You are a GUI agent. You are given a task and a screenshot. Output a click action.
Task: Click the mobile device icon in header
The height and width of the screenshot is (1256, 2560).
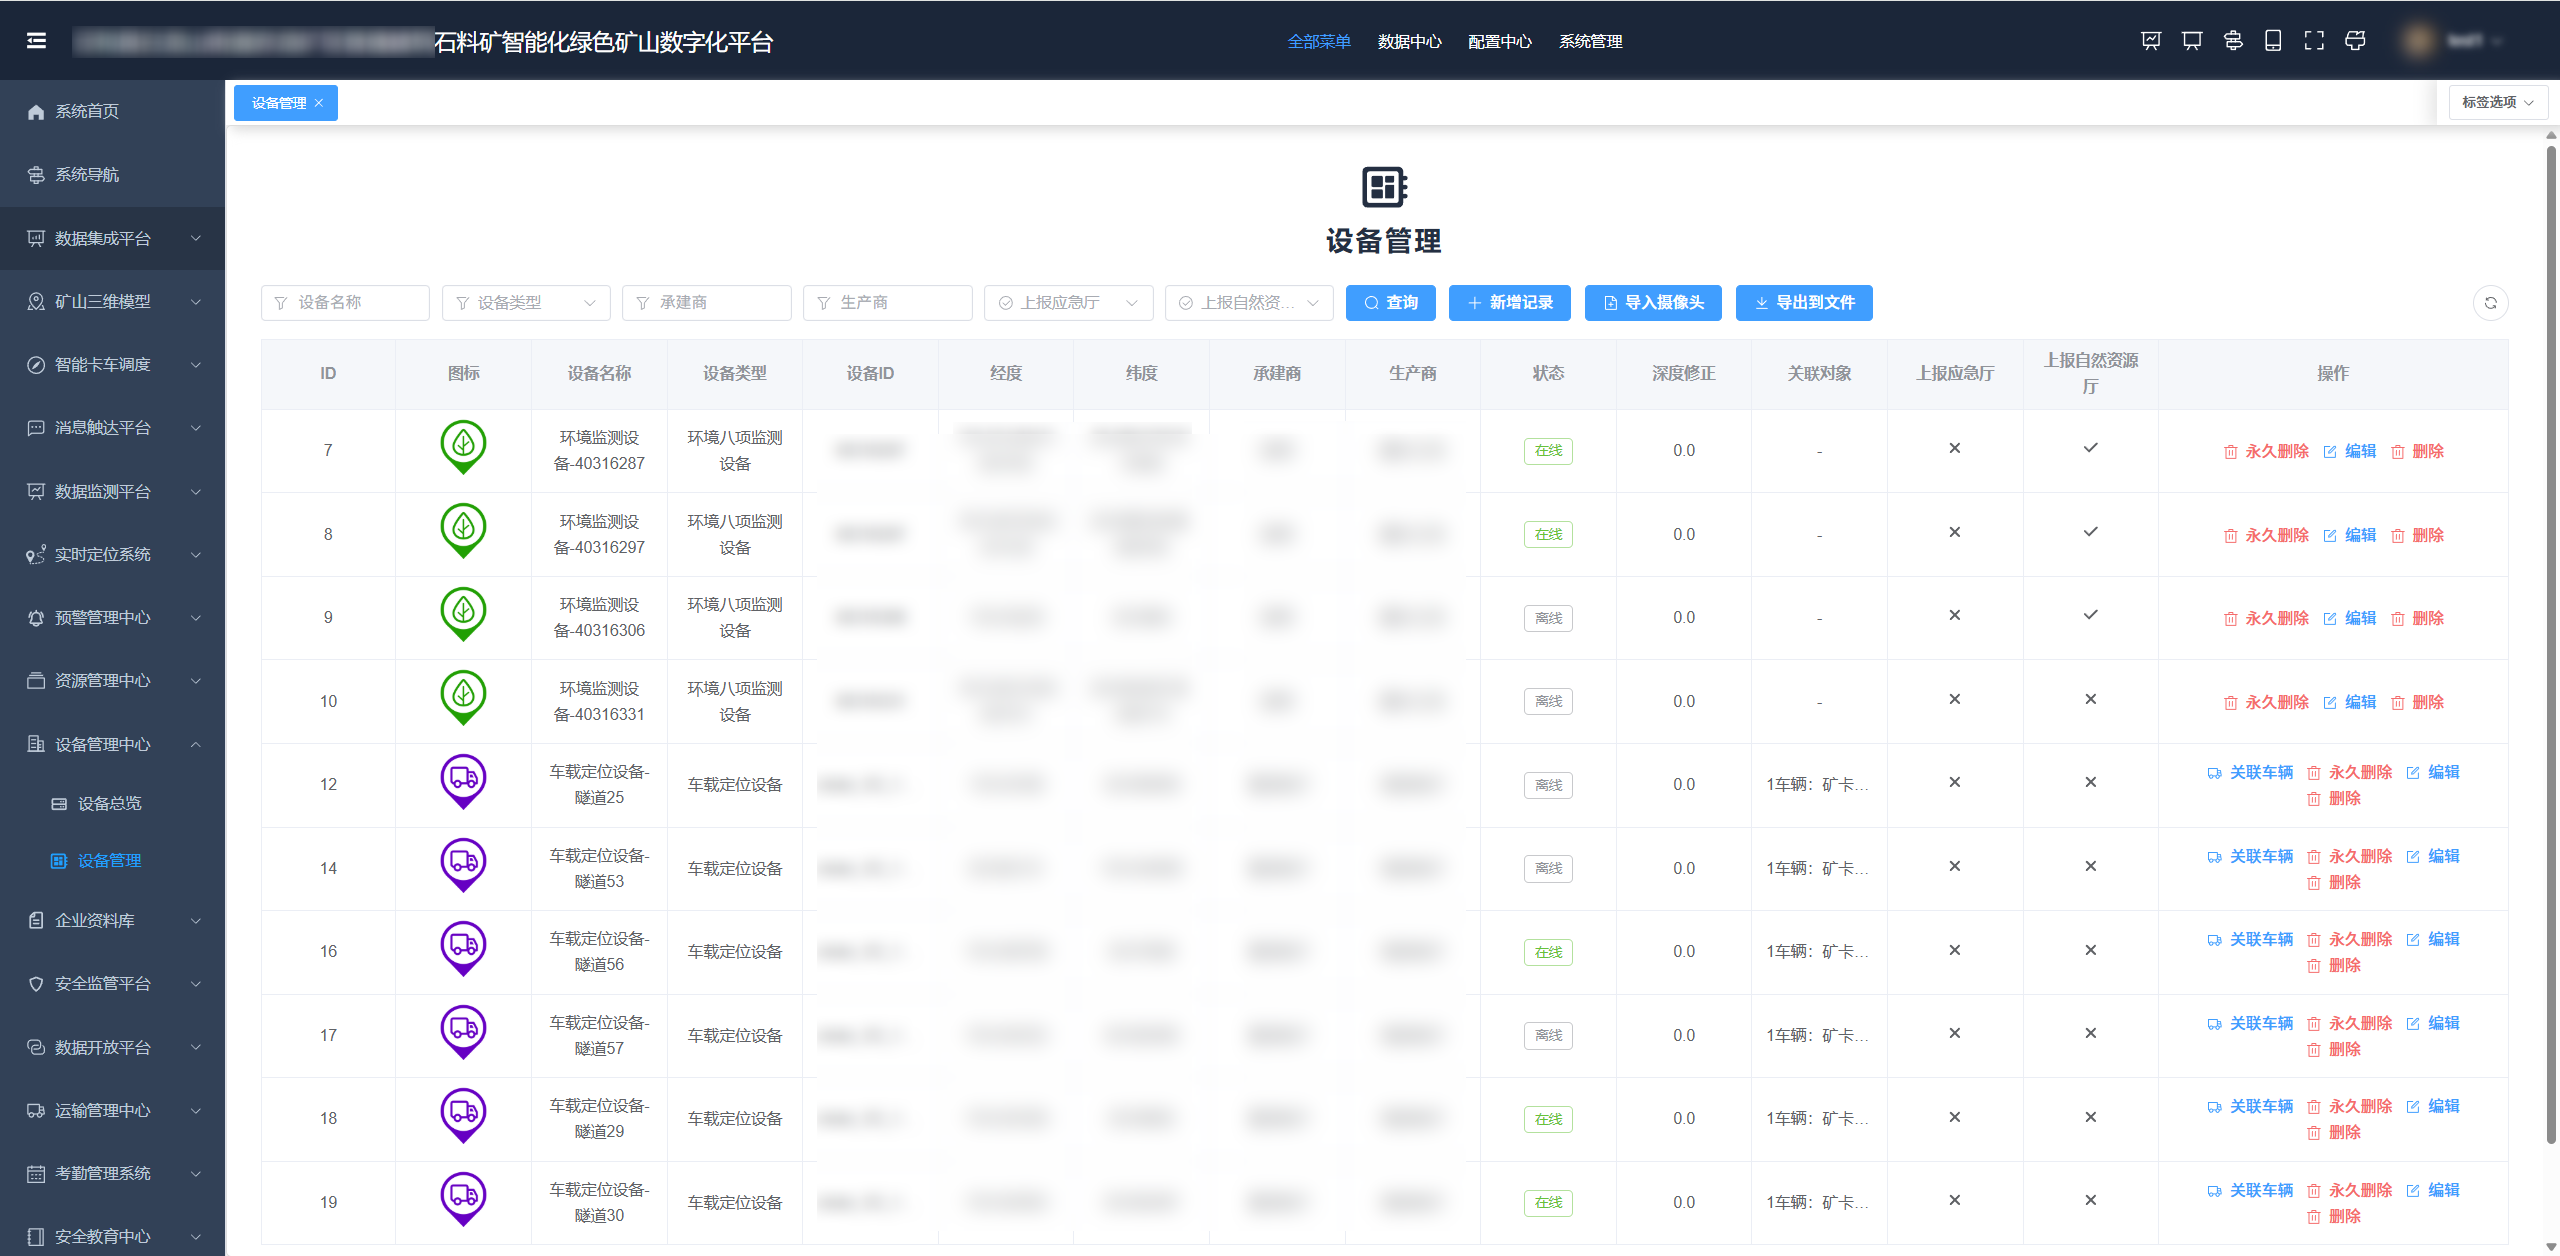pos(2273,41)
